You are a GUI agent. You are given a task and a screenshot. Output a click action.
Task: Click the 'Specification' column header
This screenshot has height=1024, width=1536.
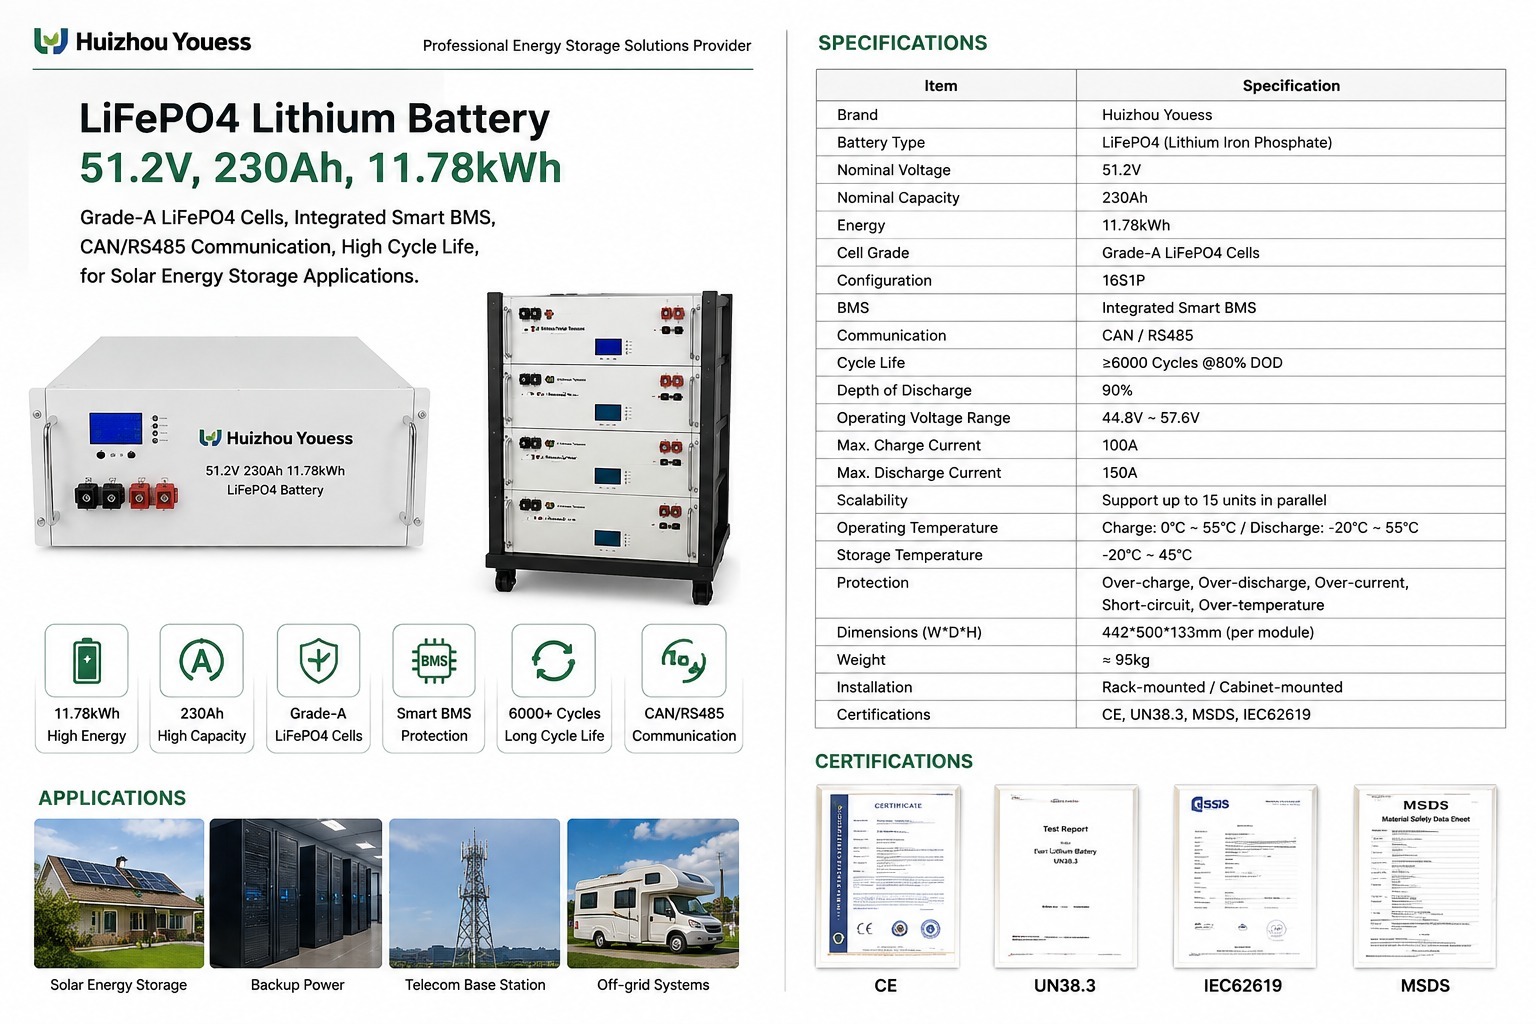click(x=1291, y=86)
